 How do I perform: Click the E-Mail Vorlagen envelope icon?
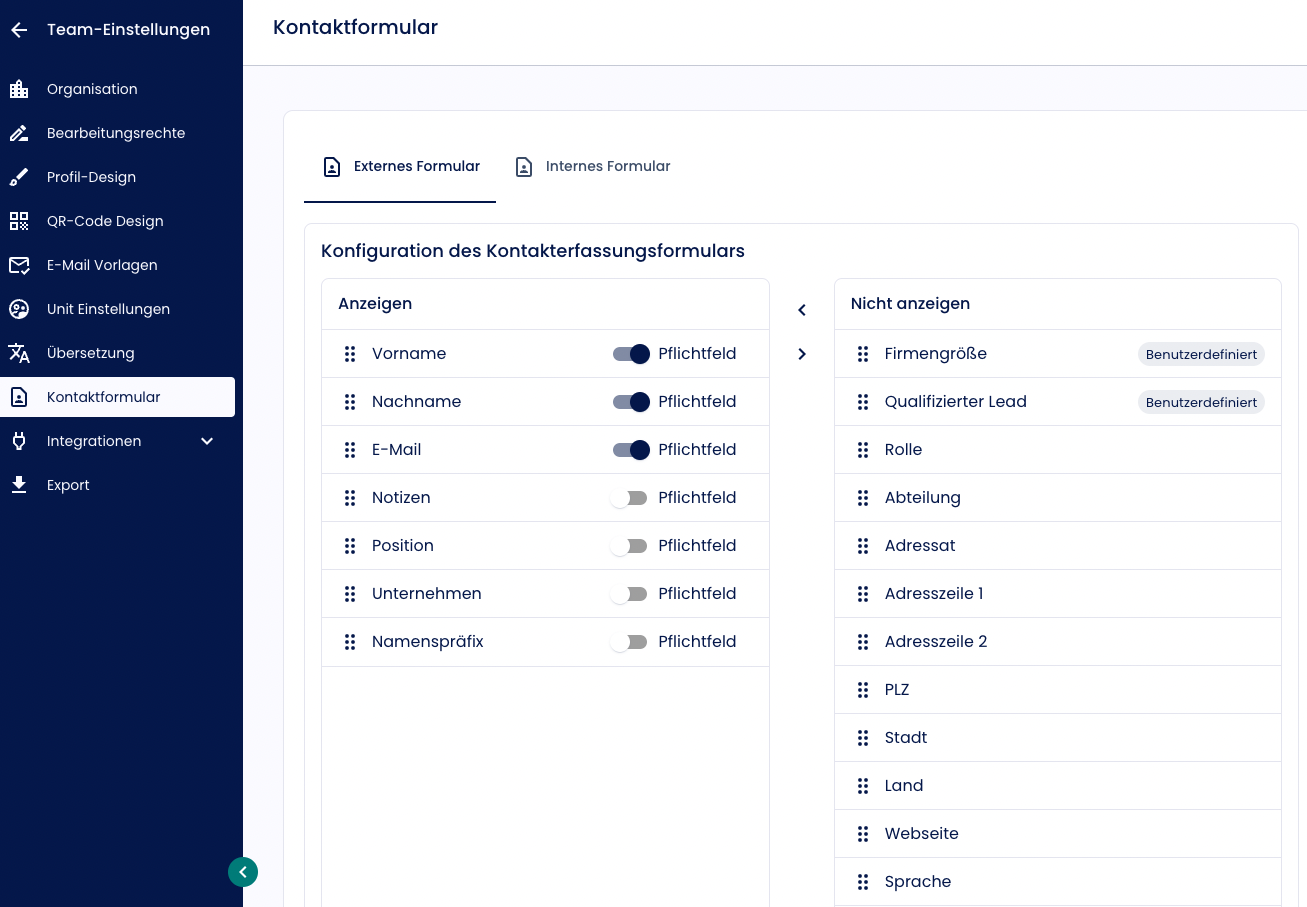click(x=19, y=265)
